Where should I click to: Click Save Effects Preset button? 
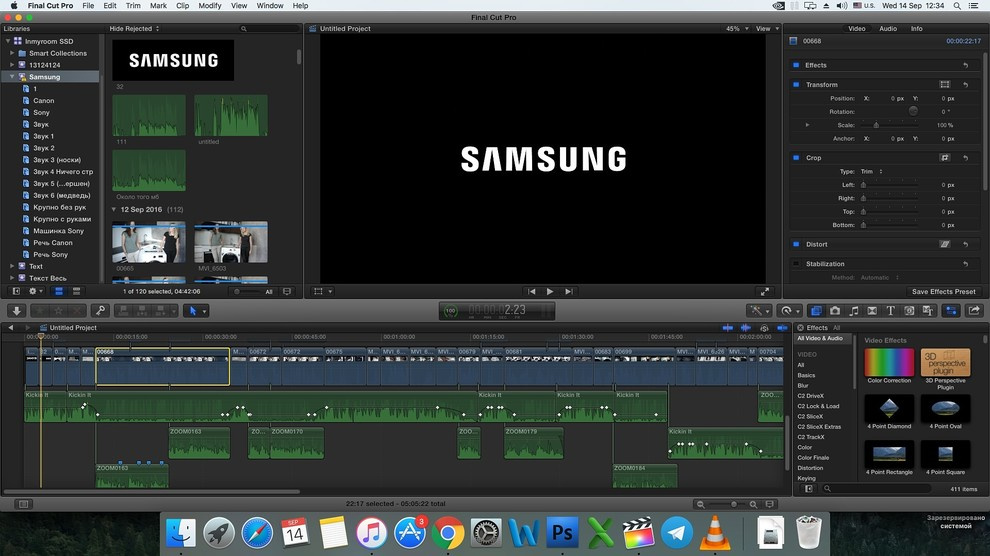[943, 292]
